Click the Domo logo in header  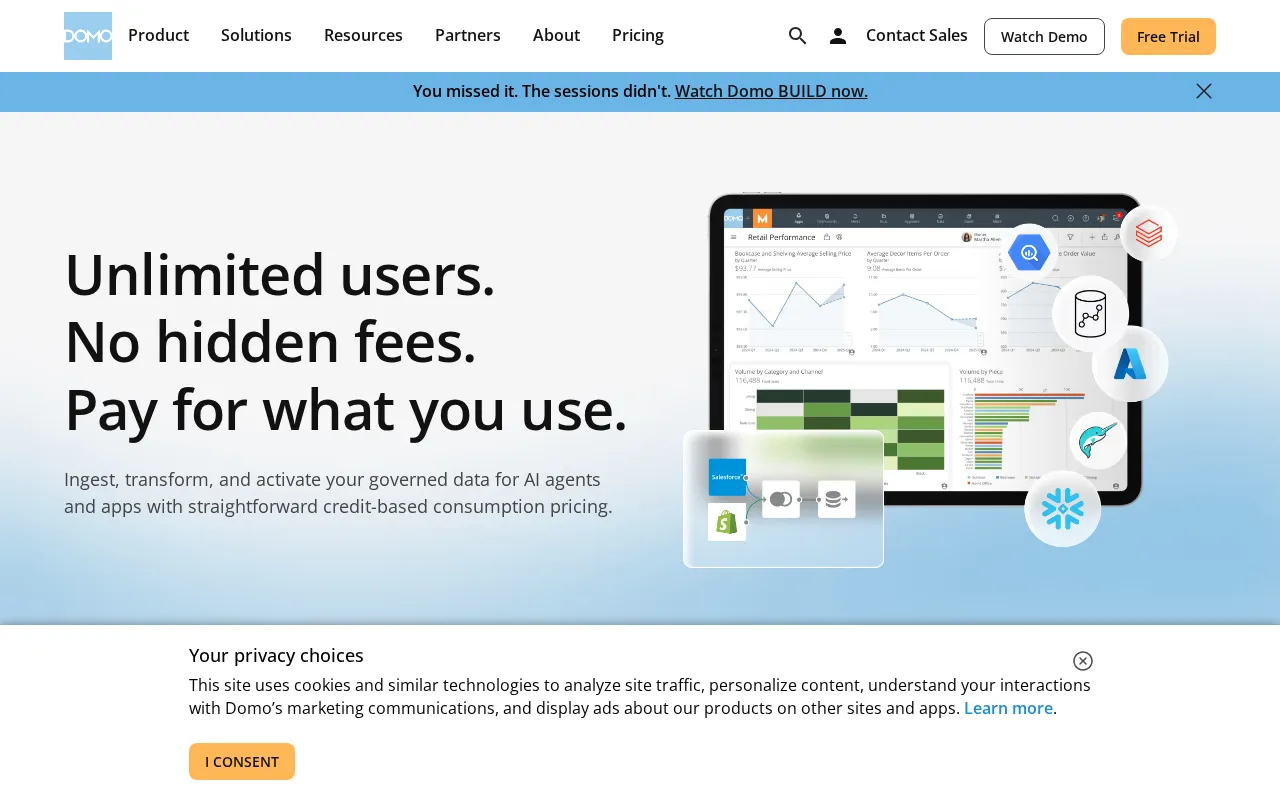(88, 36)
